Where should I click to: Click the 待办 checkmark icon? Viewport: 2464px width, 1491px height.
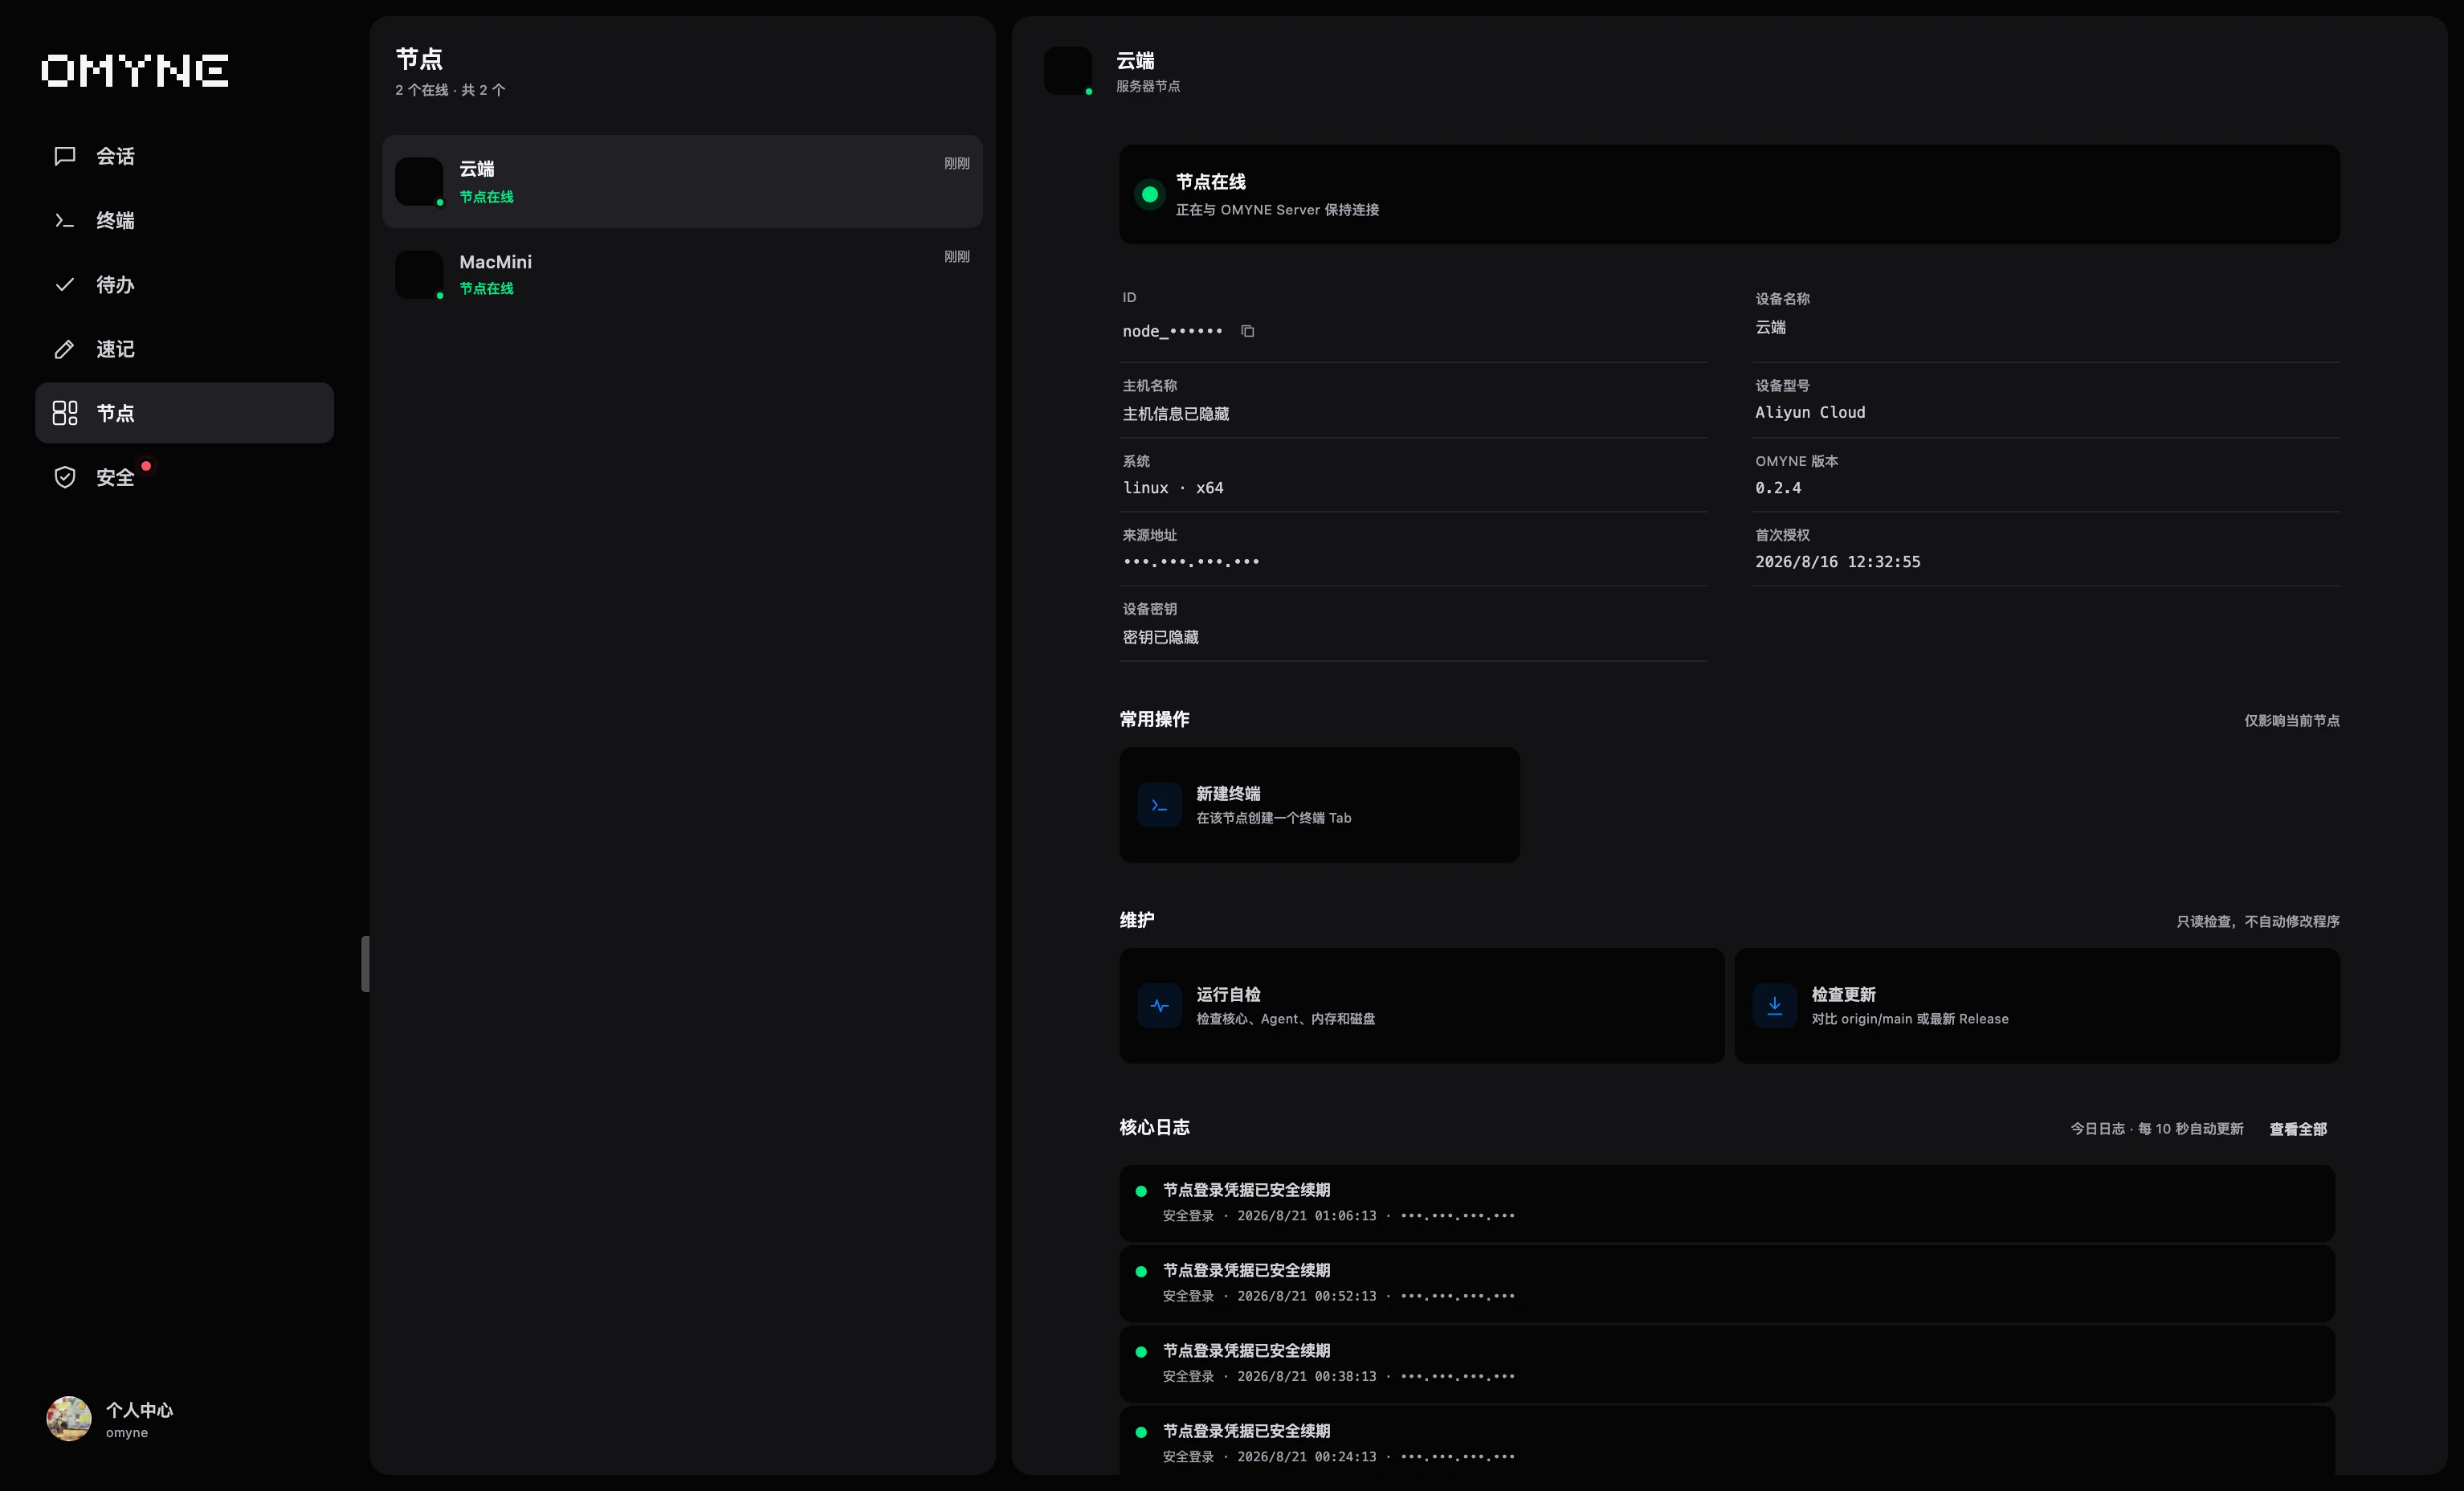65,285
